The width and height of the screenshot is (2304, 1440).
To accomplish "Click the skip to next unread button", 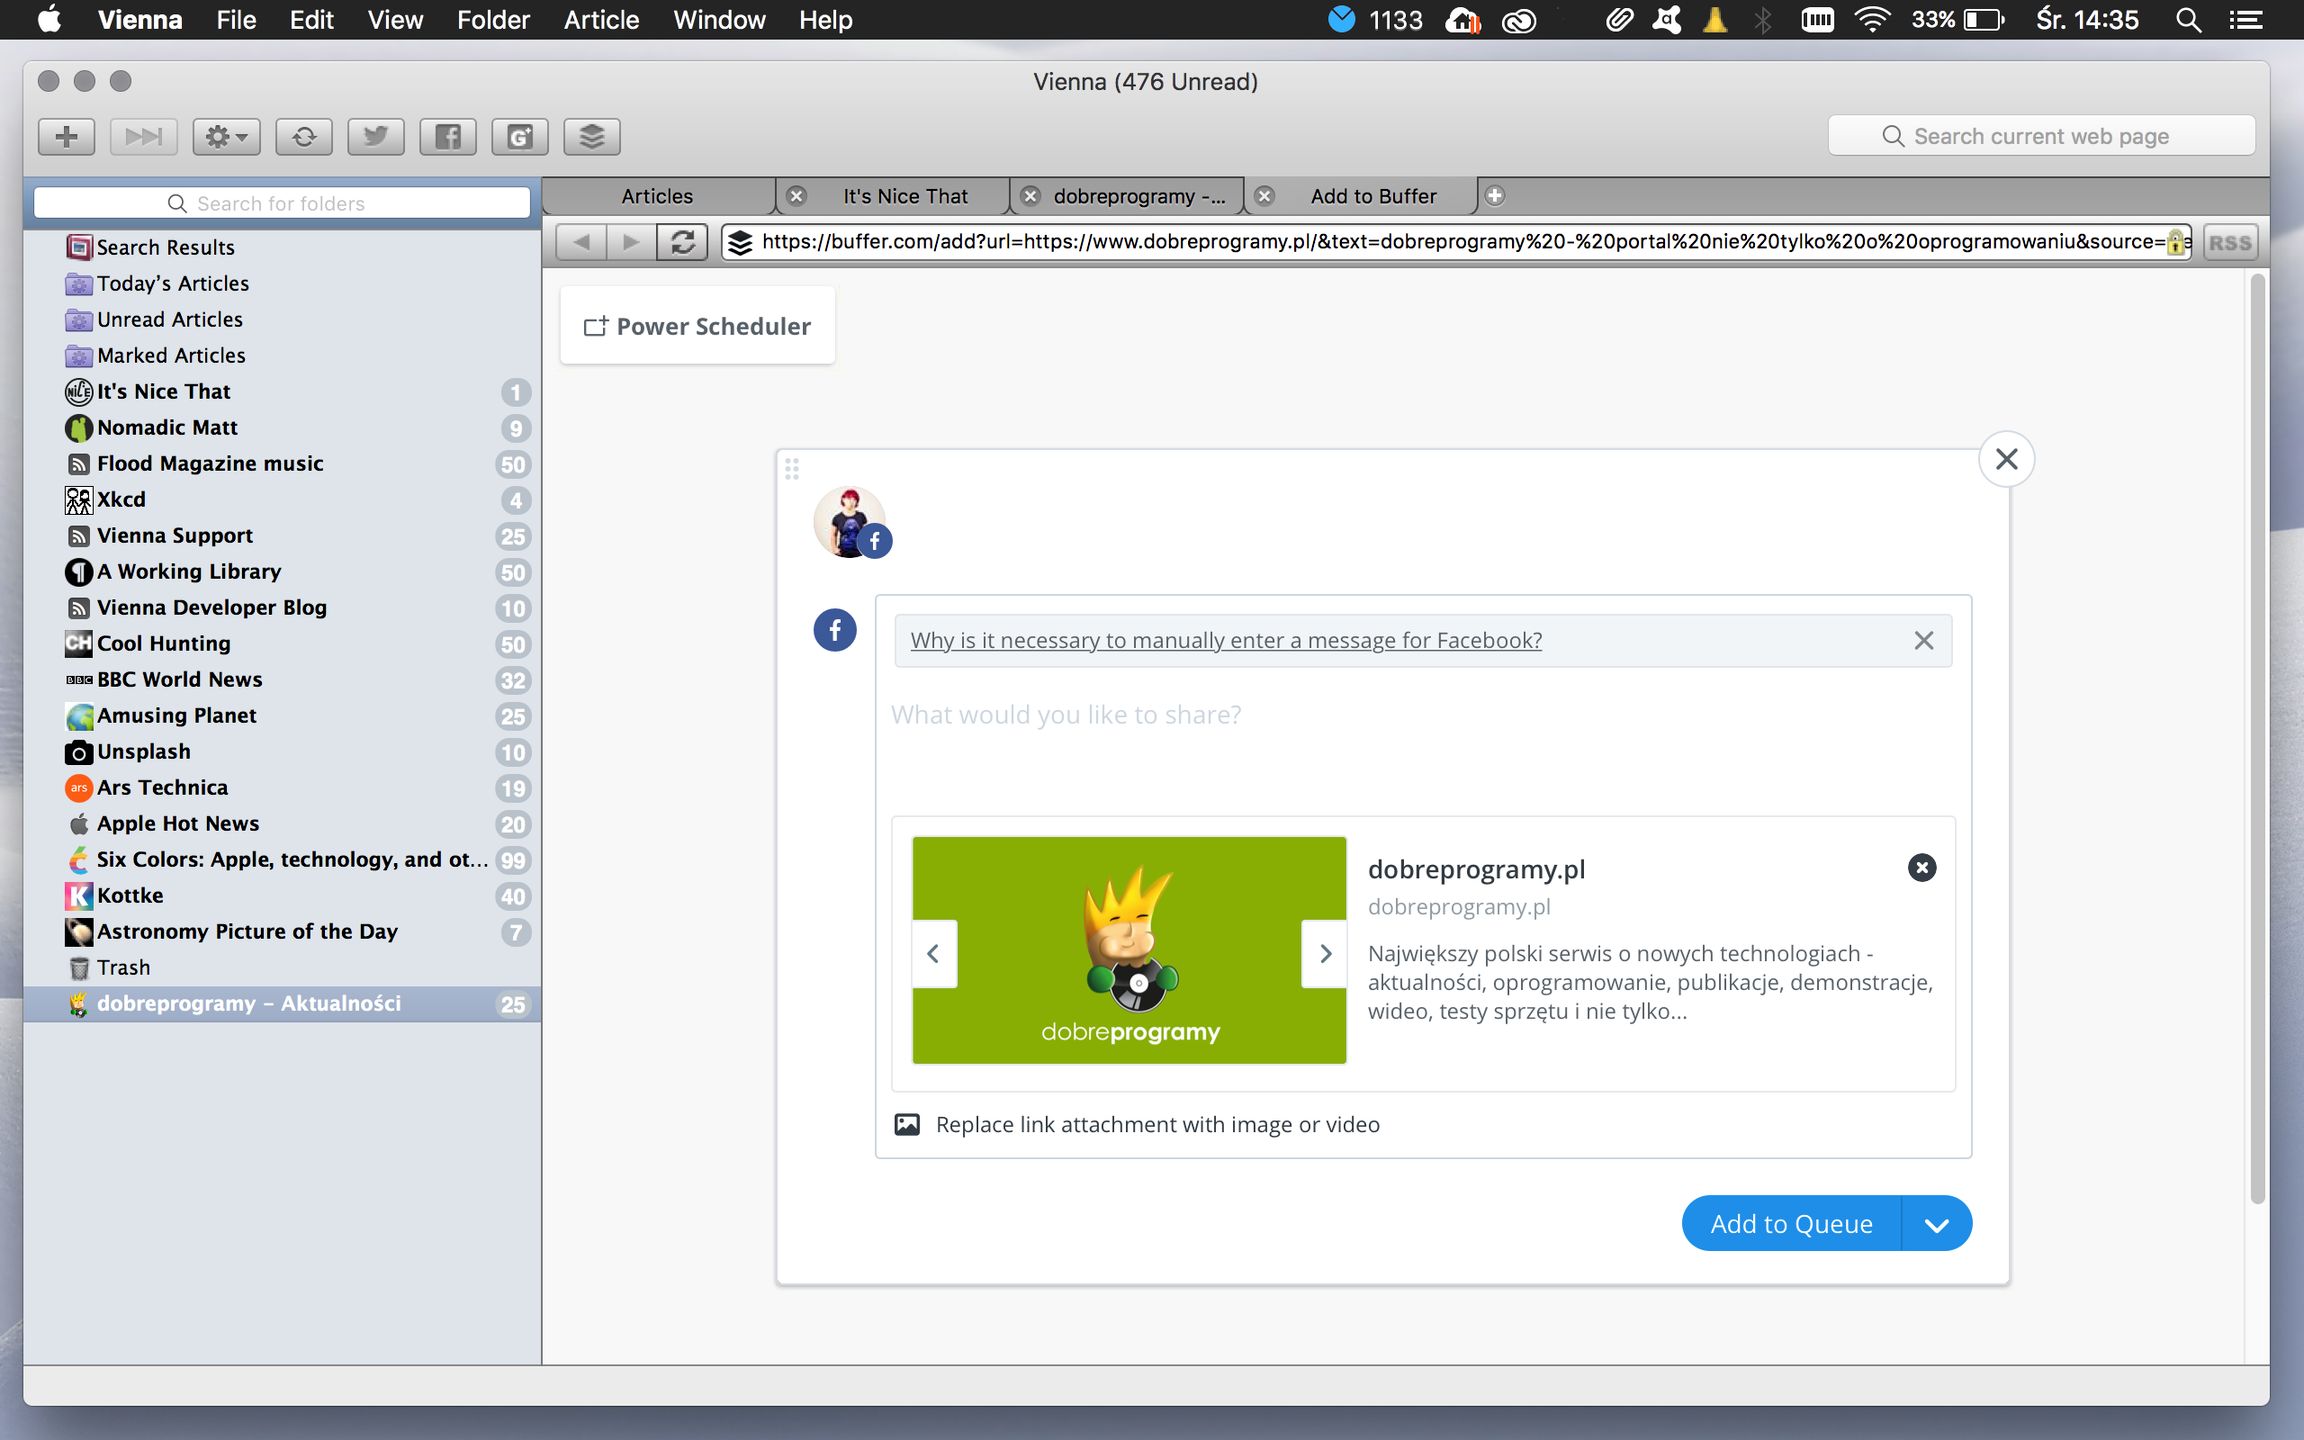I will pyautogui.click(x=143, y=136).
